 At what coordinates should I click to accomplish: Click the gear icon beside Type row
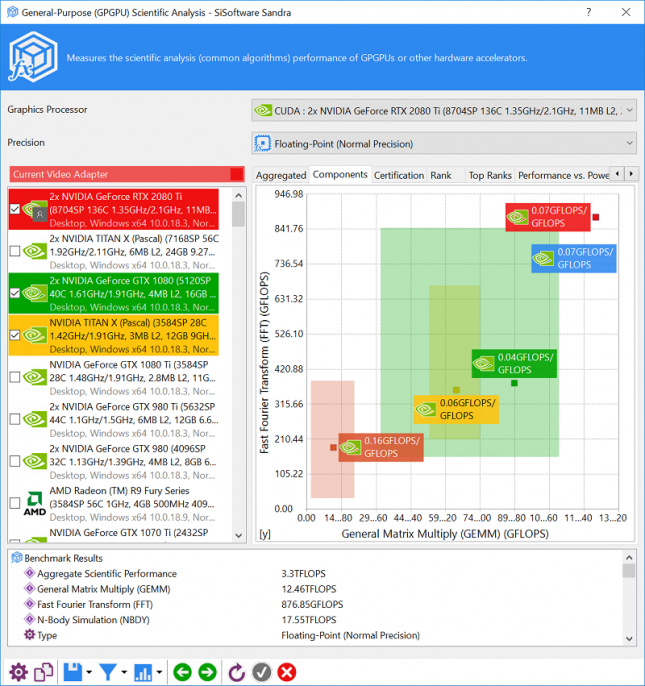click(x=29, y=634)
